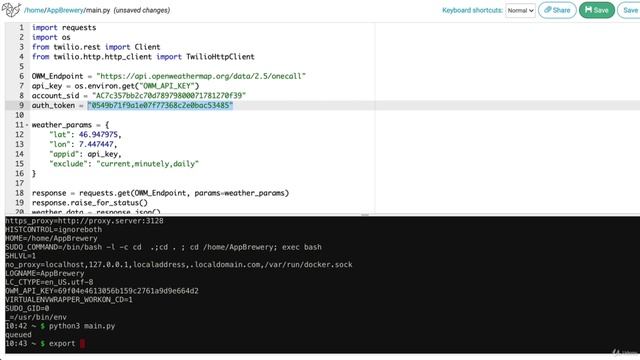Click 'from twilio.rest import Client' line
The image size is (640, 360).
coord(96,47)
